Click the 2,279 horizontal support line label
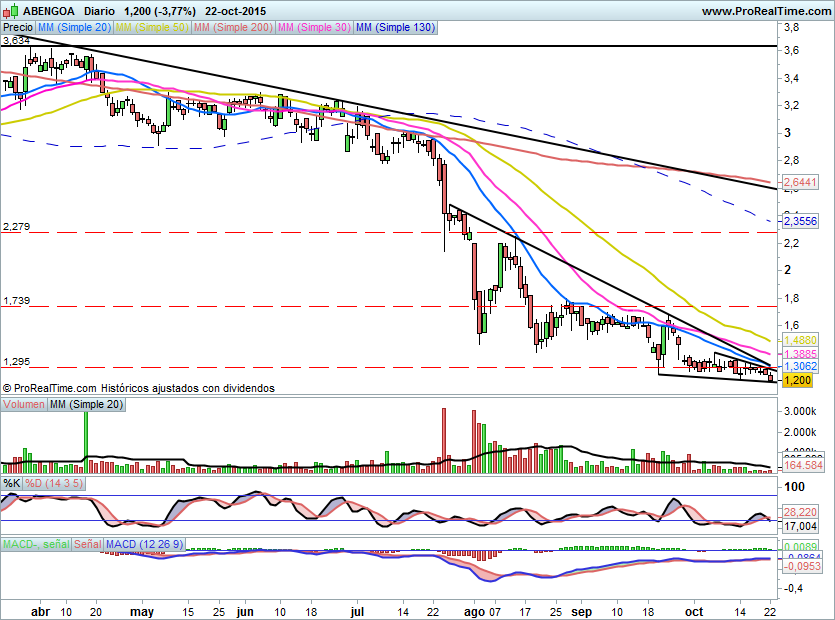835x620 pixels. pos(17,227)
